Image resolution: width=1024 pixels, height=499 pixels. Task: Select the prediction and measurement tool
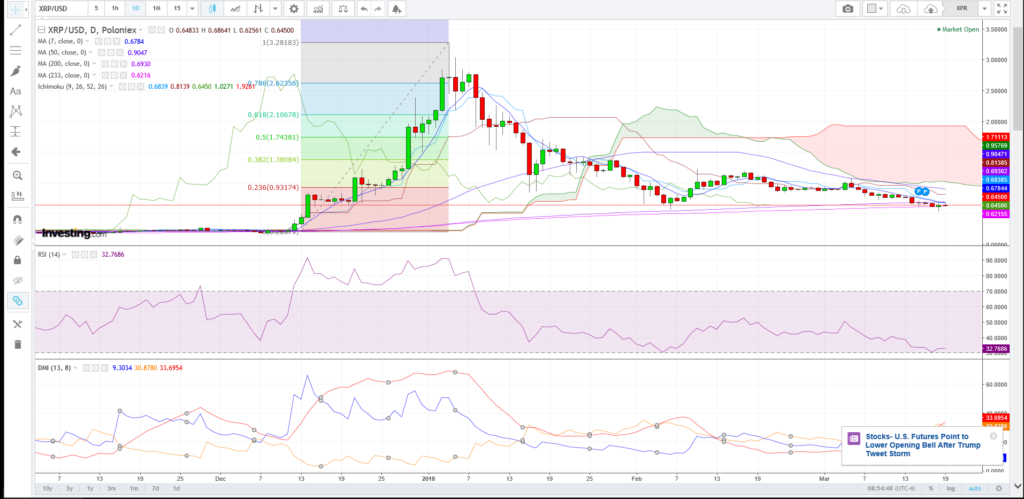point(17,131)
